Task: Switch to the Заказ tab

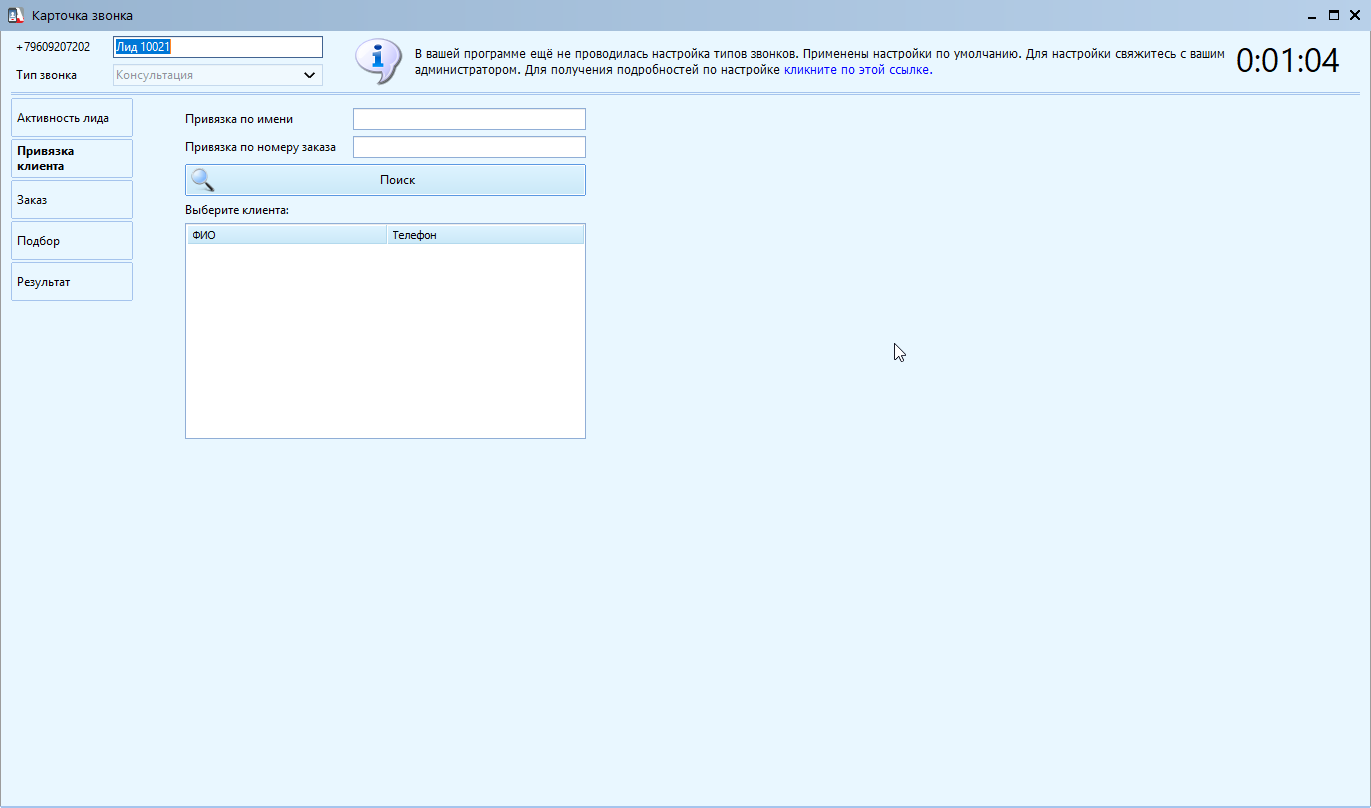Action: [72, 200]
